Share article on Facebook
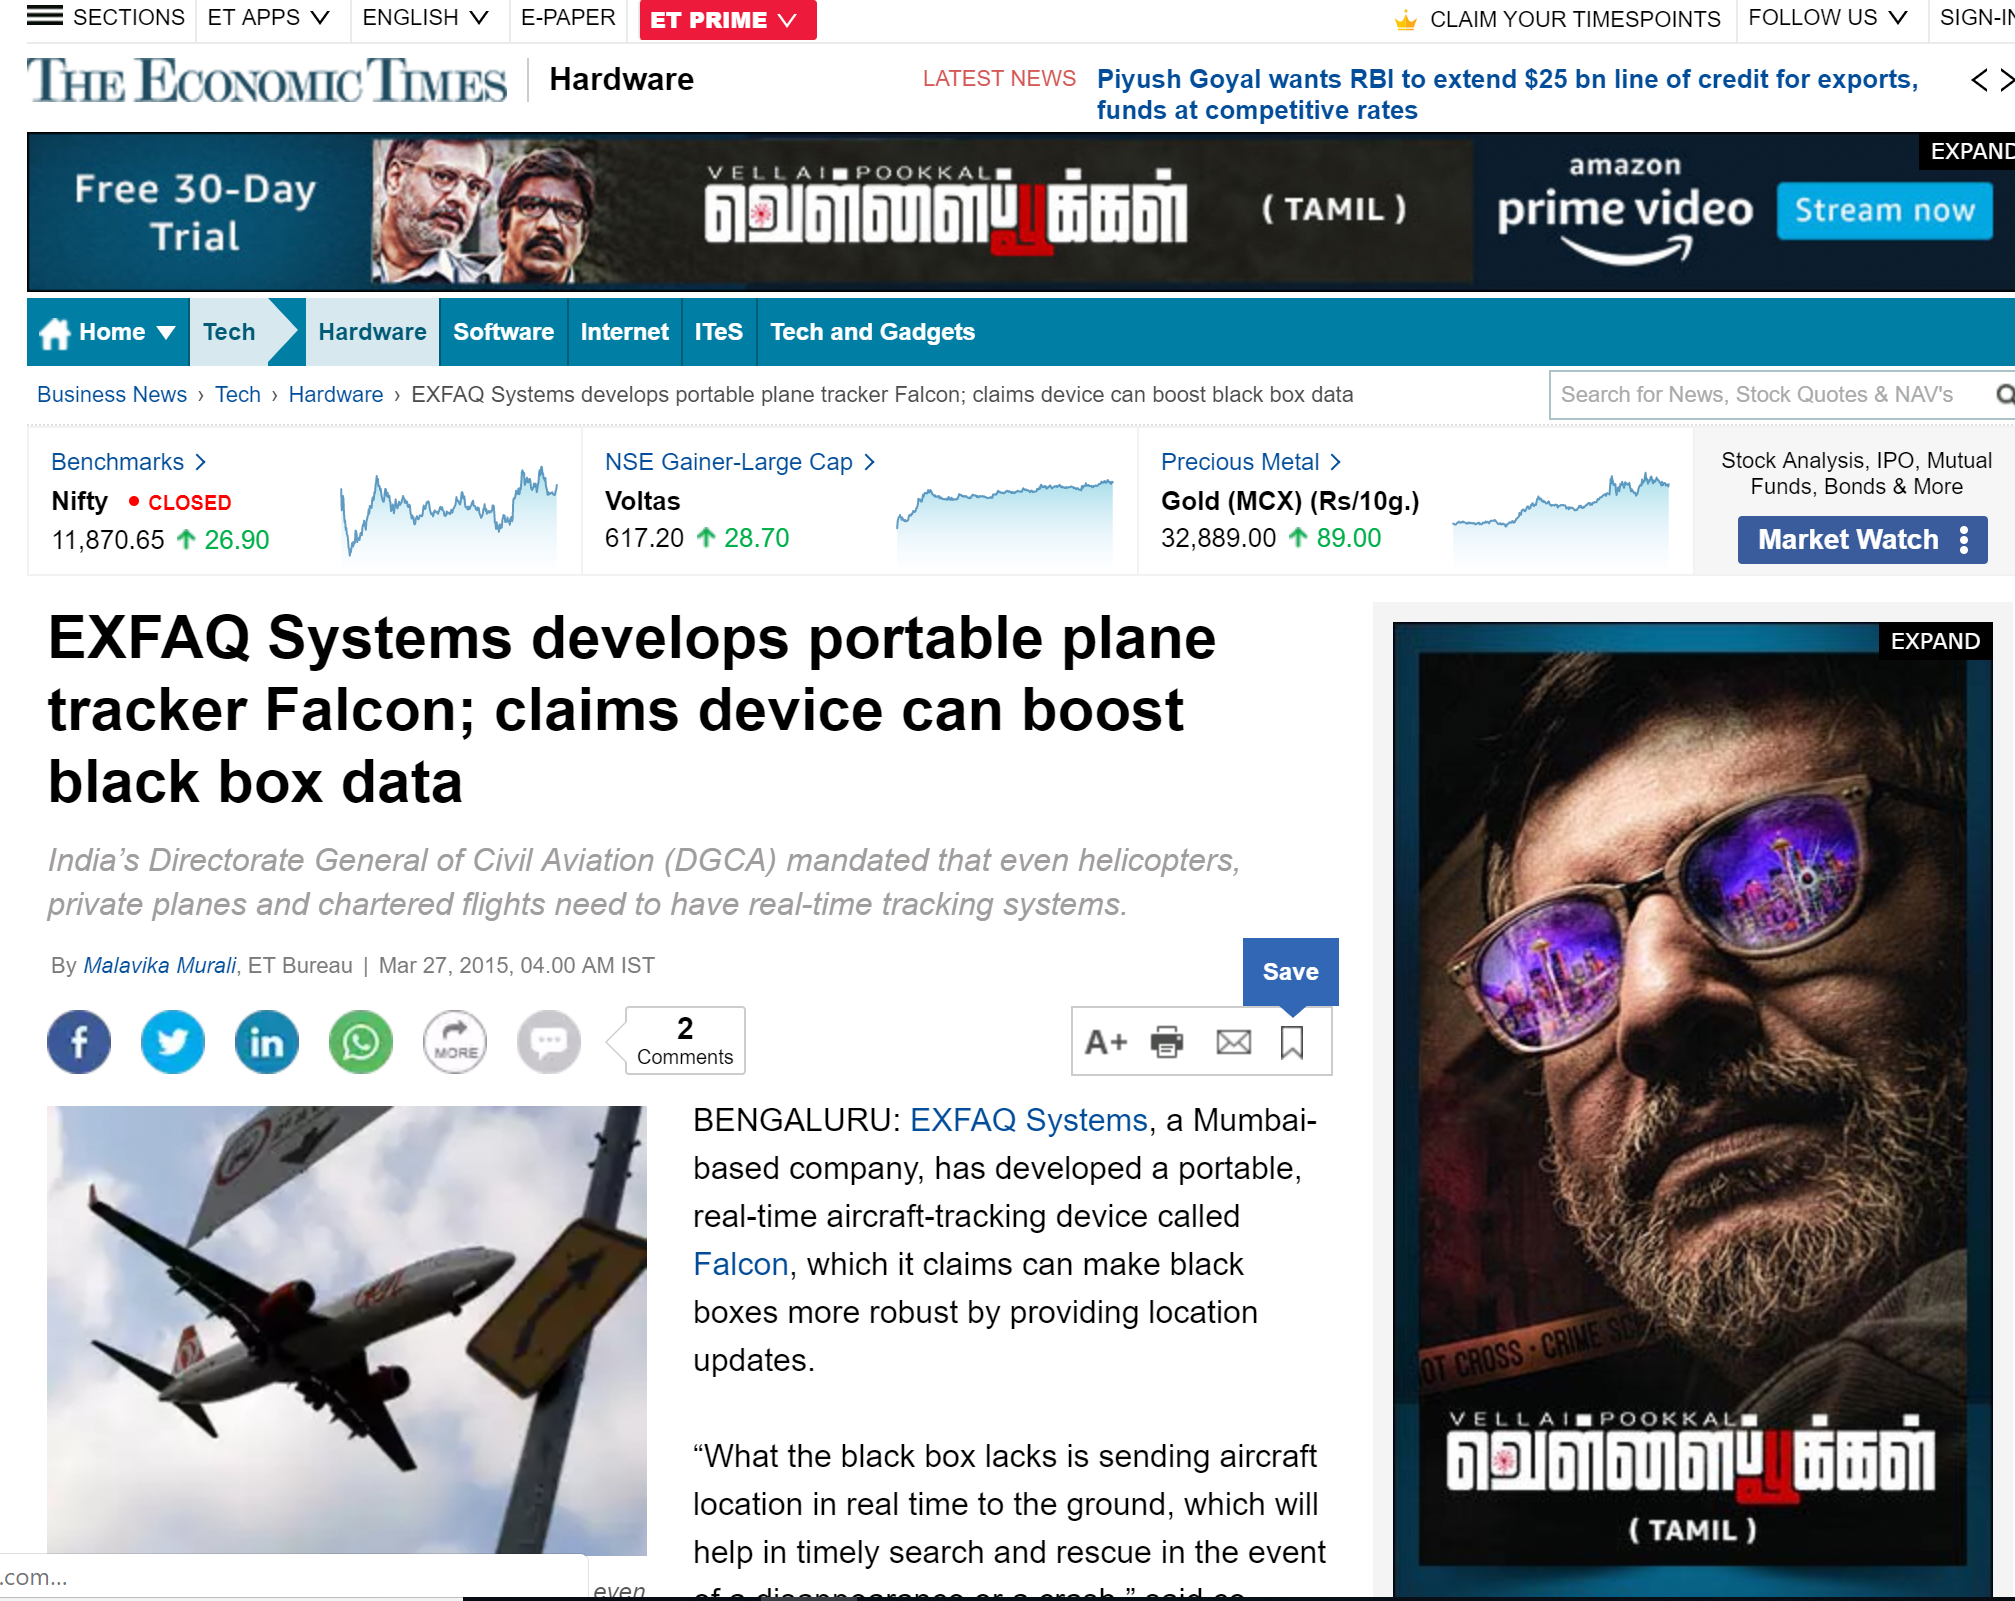This screenshot has height=1601, width=2015. pyautogui.click(x=79, y=1042)
